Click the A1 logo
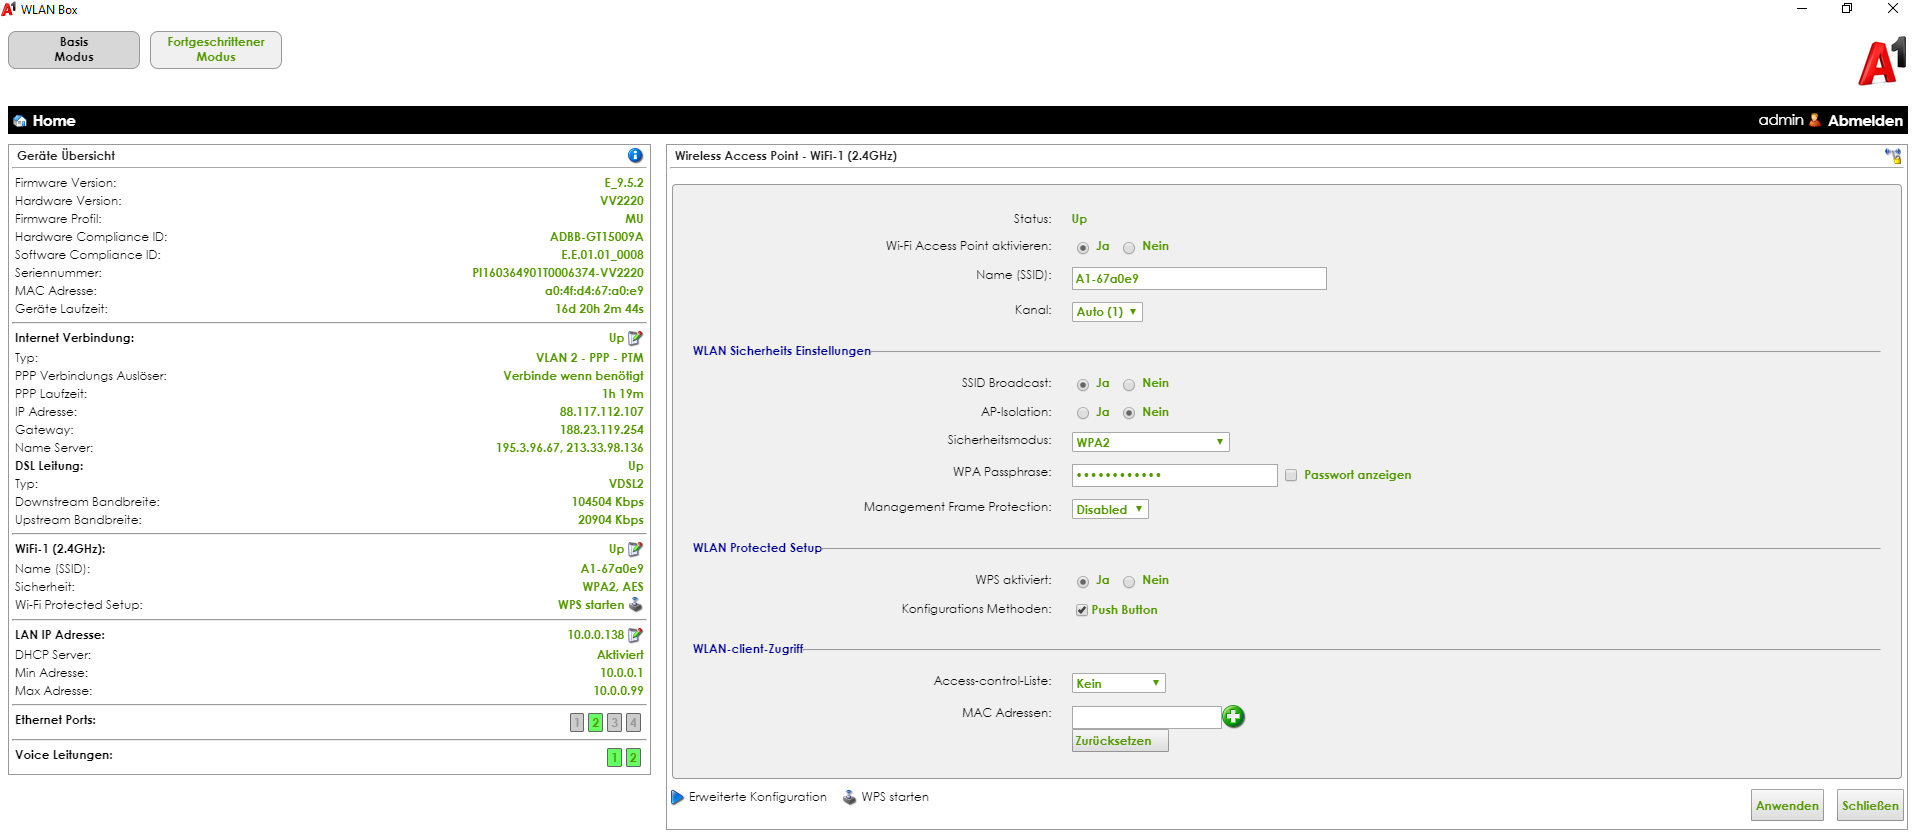 click(1883, 62)
